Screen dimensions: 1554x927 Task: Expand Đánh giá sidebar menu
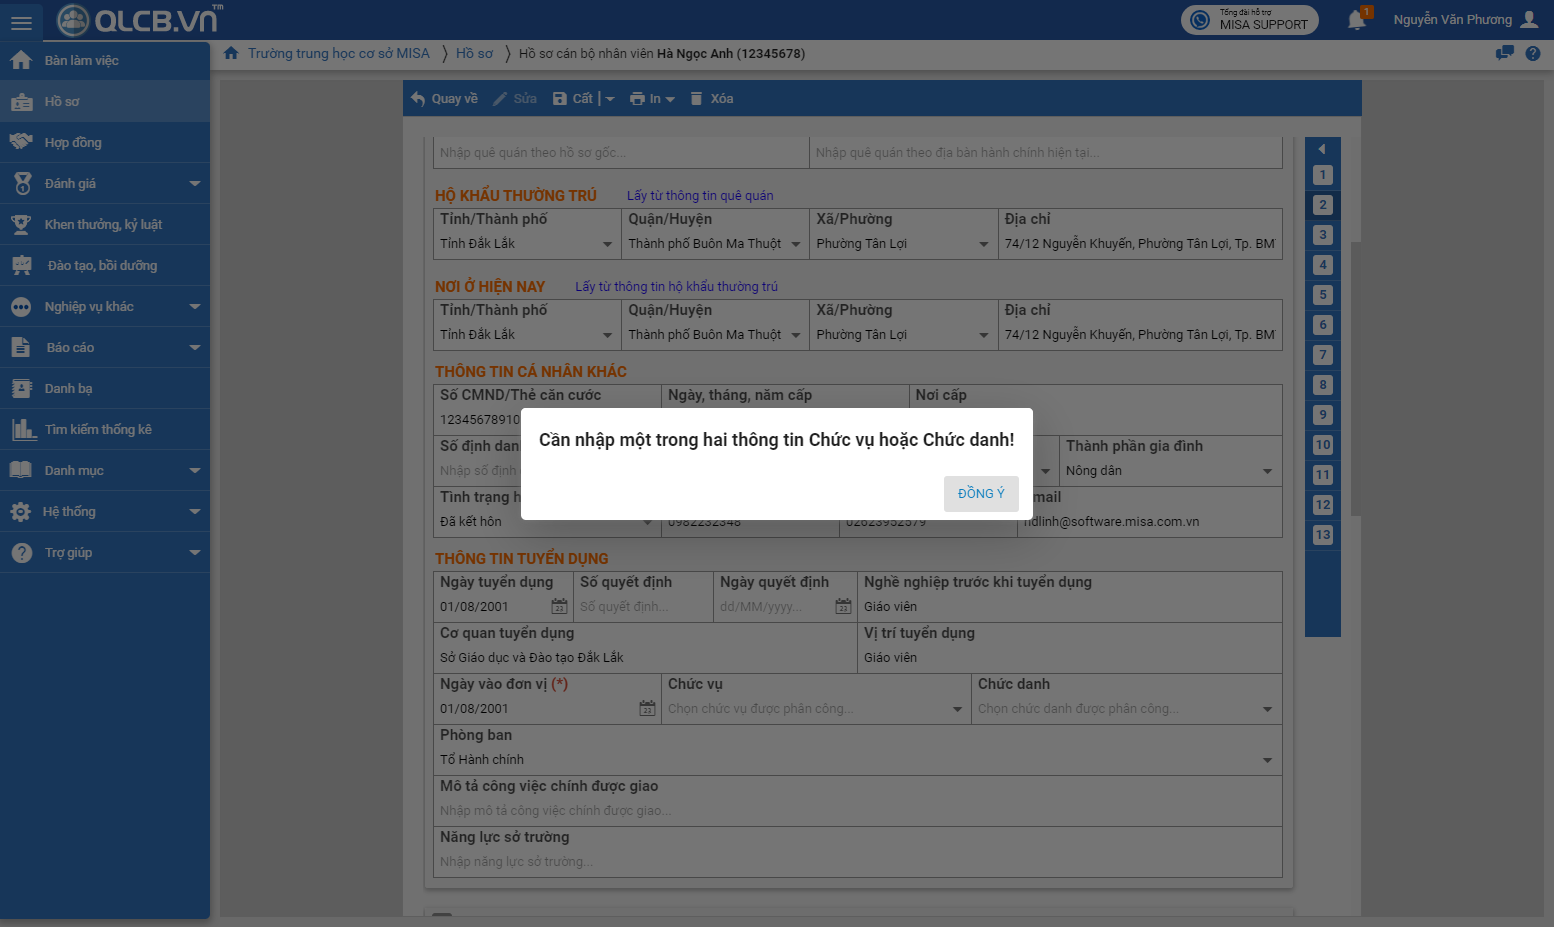(x=195, y=184)
